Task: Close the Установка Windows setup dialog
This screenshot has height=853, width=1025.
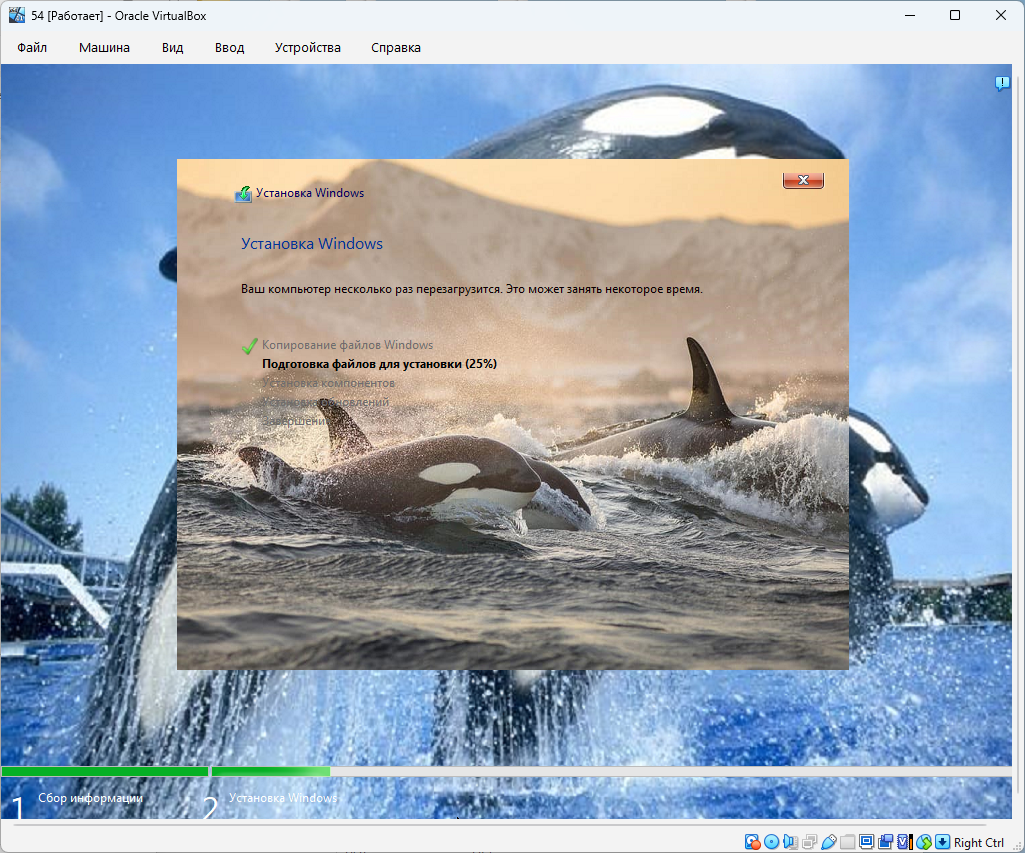Action: tap(803, 180)
